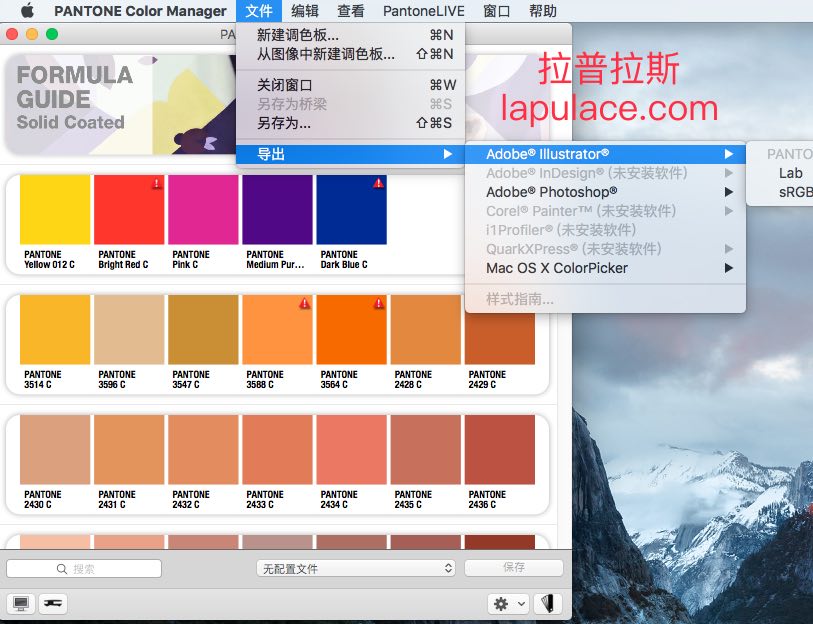Image resolution: width=813 pixels, height=624 pixels.
Task: Click the 搜索 search field
Action: (x=84, y=568)
